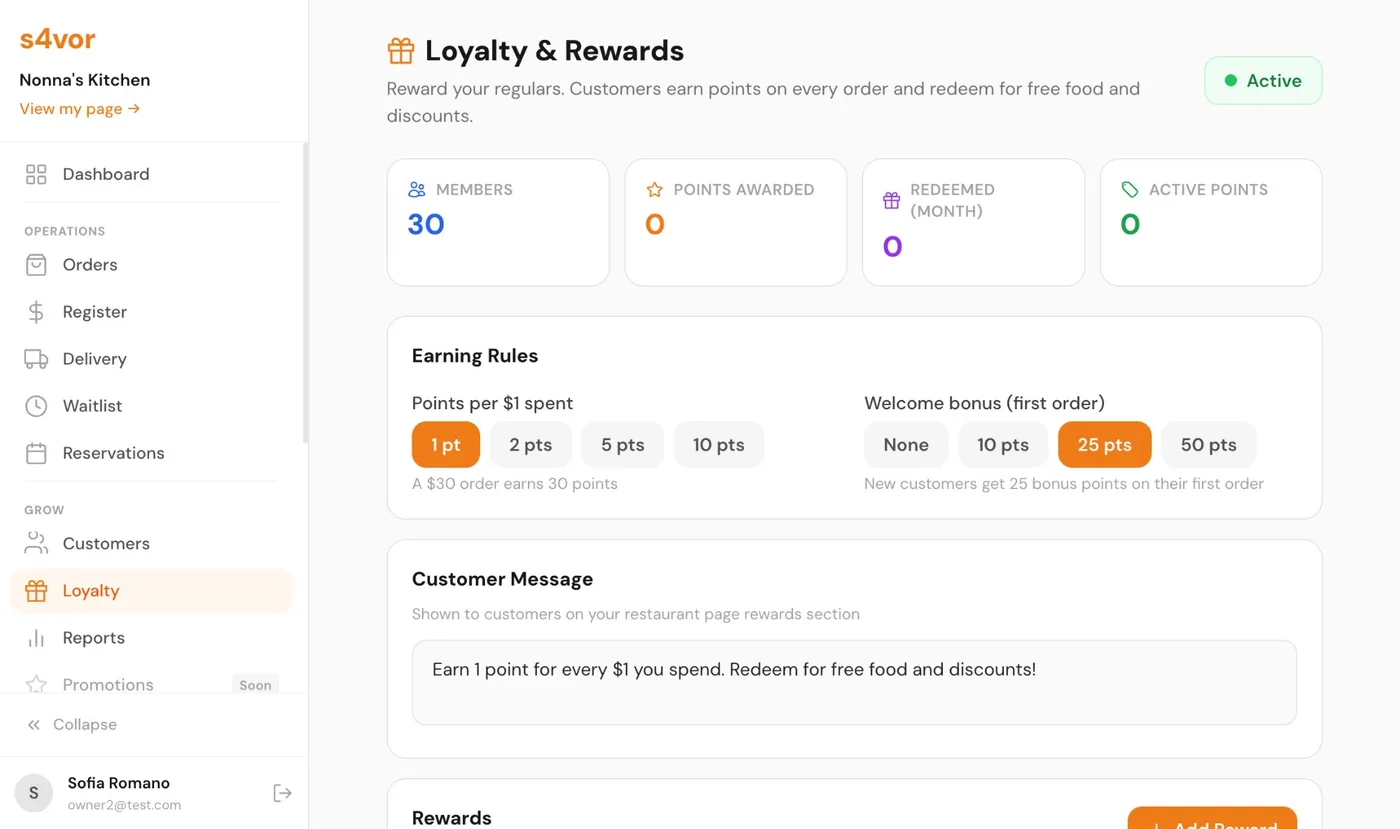Screen dimensions: 1400x829
Task: Select 2 pts per dollar spent
Action: point(530,444)
